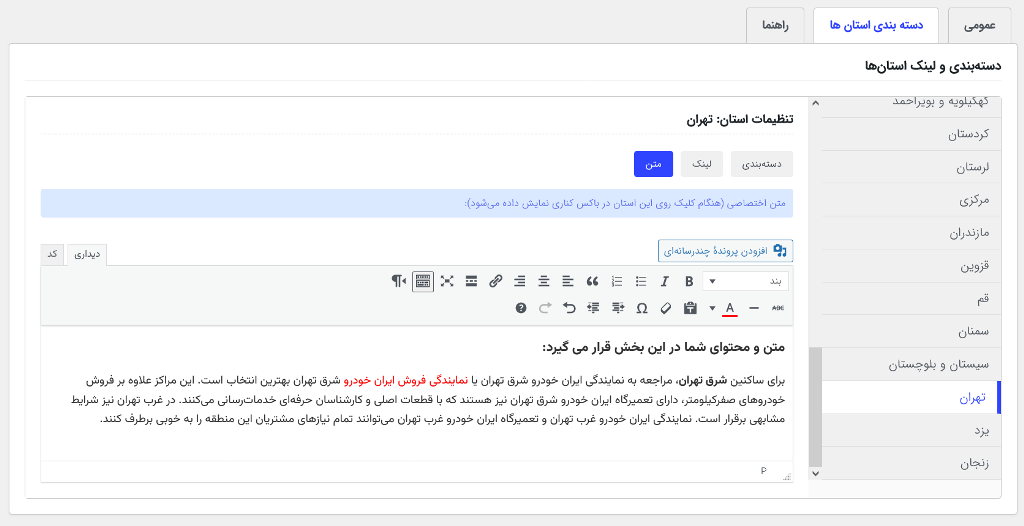The image size is (1024, 526).
Task: Undo the last edit
Action: (x=569, y=308)
